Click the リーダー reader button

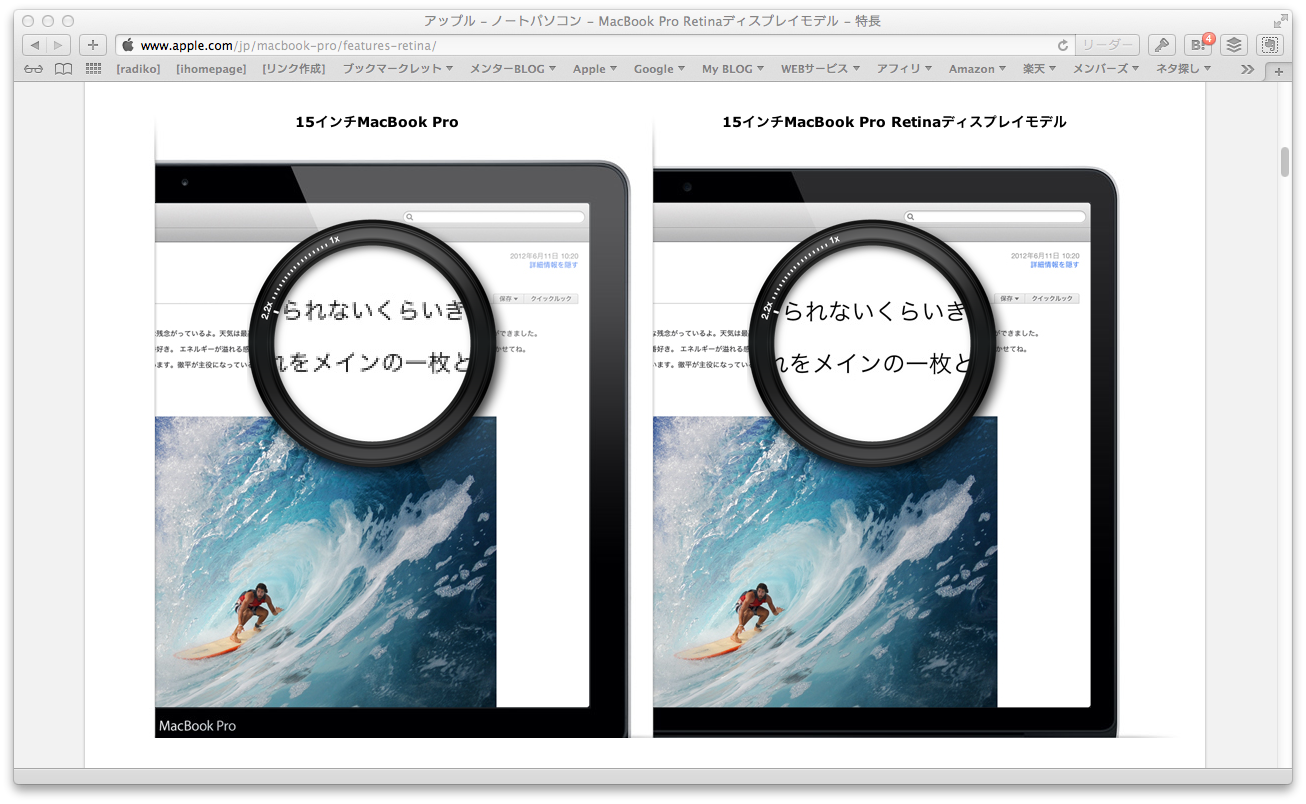pyautogui.click(x=1108, y=45)
